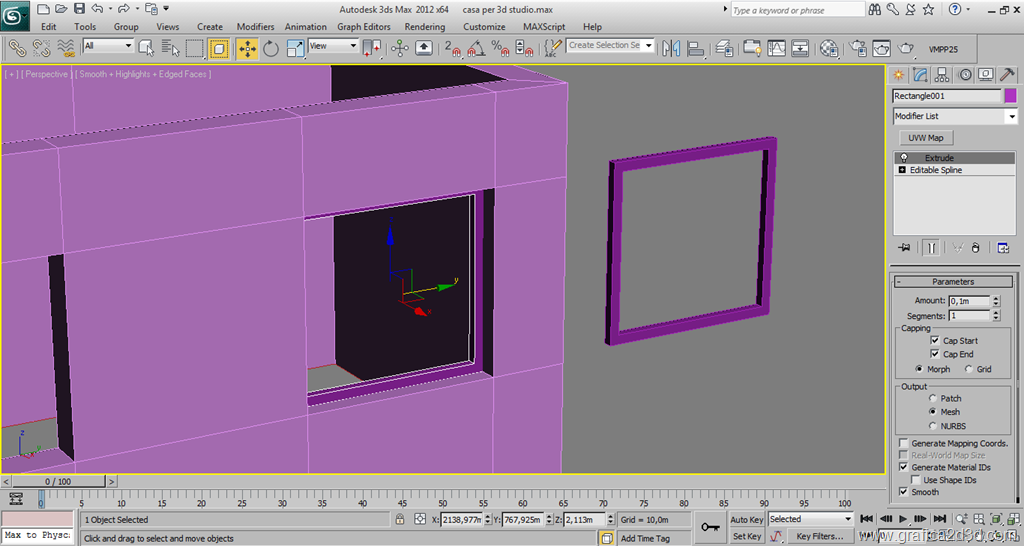The width and height of the screenshot is (1024, 546).
Task: Uncheck the Cap Start checkbox
Action: [935, 341]
